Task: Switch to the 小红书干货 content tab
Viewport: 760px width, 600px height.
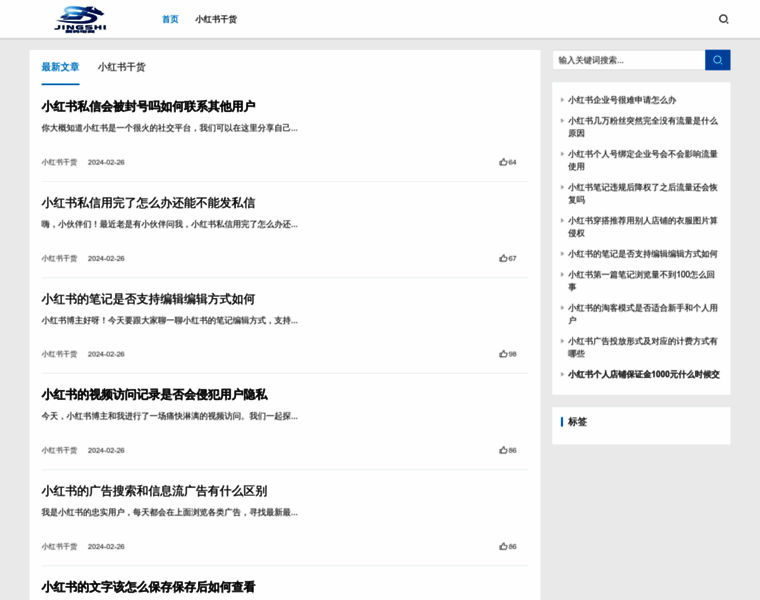Action: click(121, 67)
